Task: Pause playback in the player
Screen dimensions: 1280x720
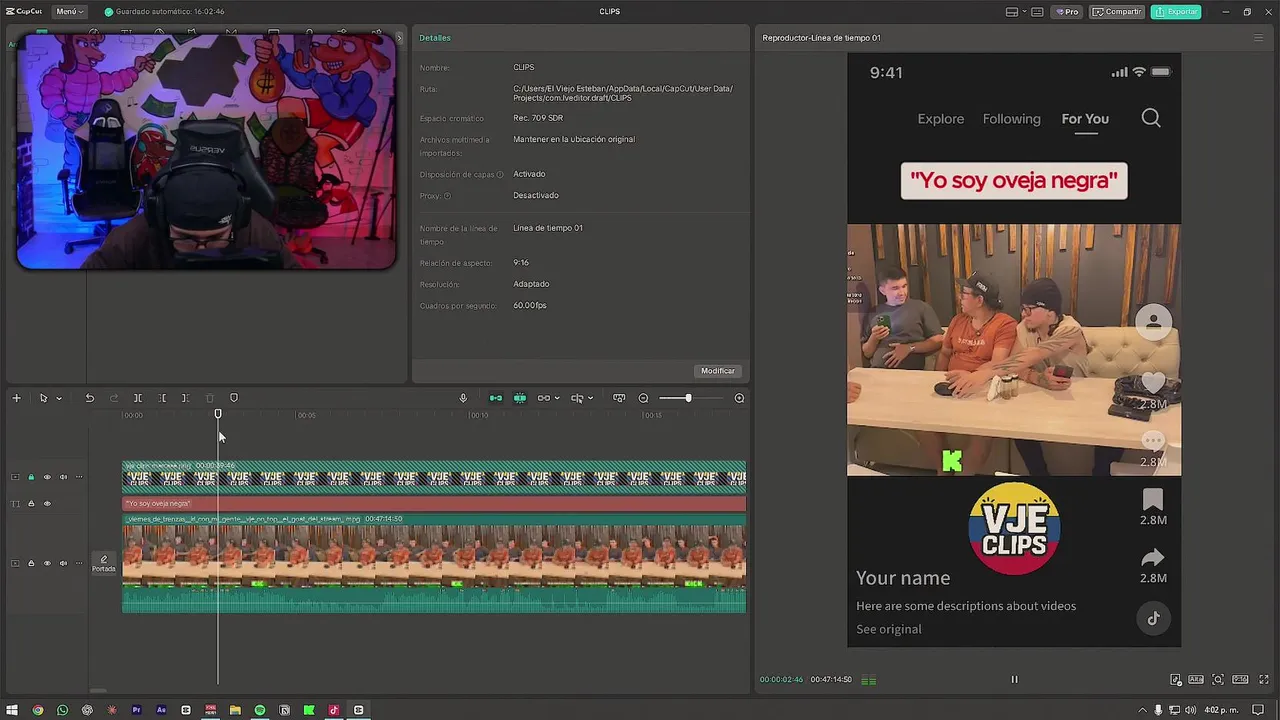Action: pyautogui.click(x=1014, y=680)
